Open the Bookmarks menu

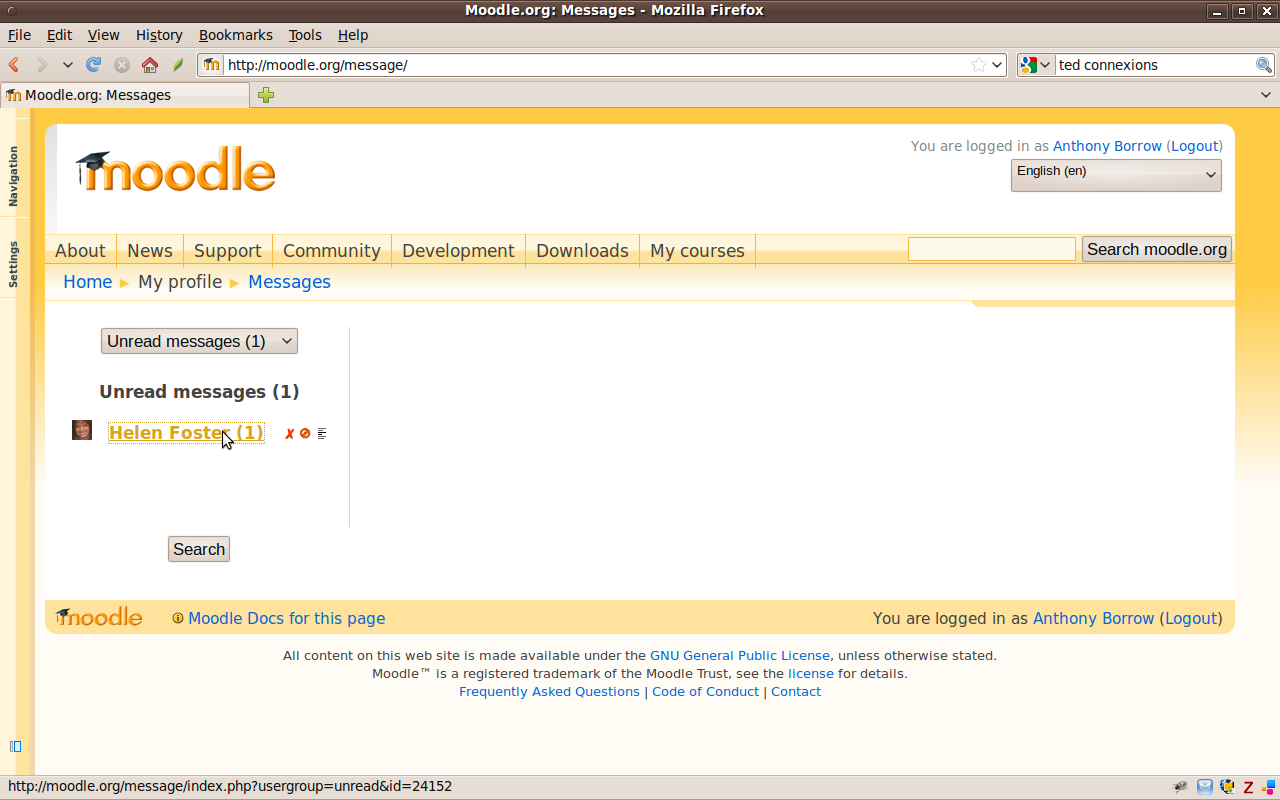[236, 35]
